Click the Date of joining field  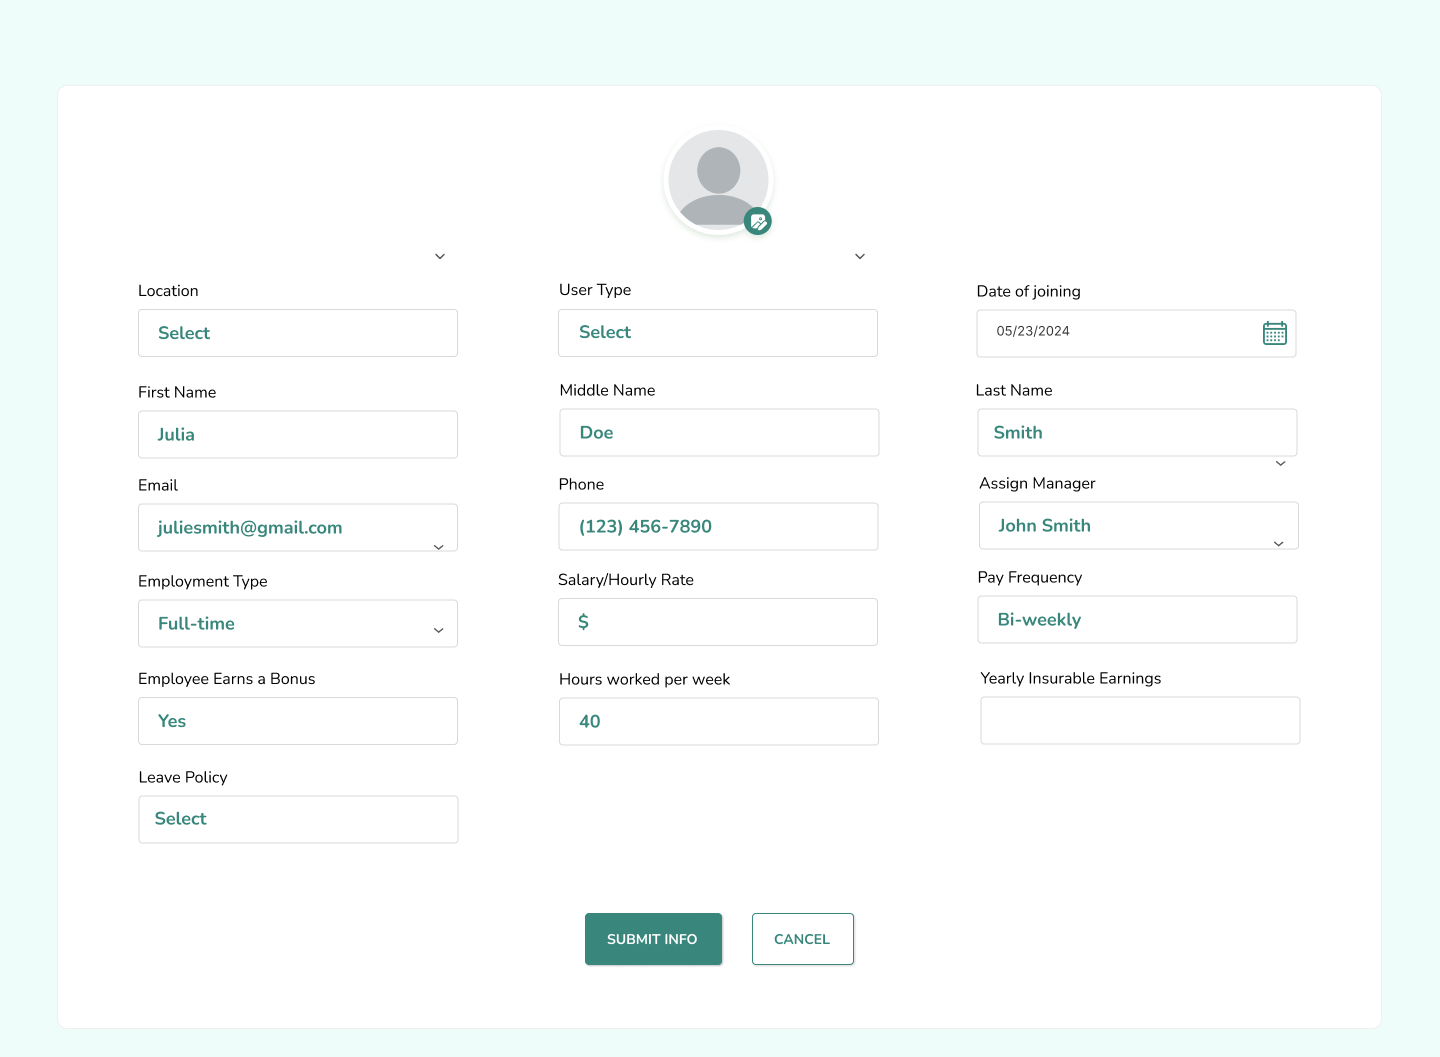[x=1136, y=333]
